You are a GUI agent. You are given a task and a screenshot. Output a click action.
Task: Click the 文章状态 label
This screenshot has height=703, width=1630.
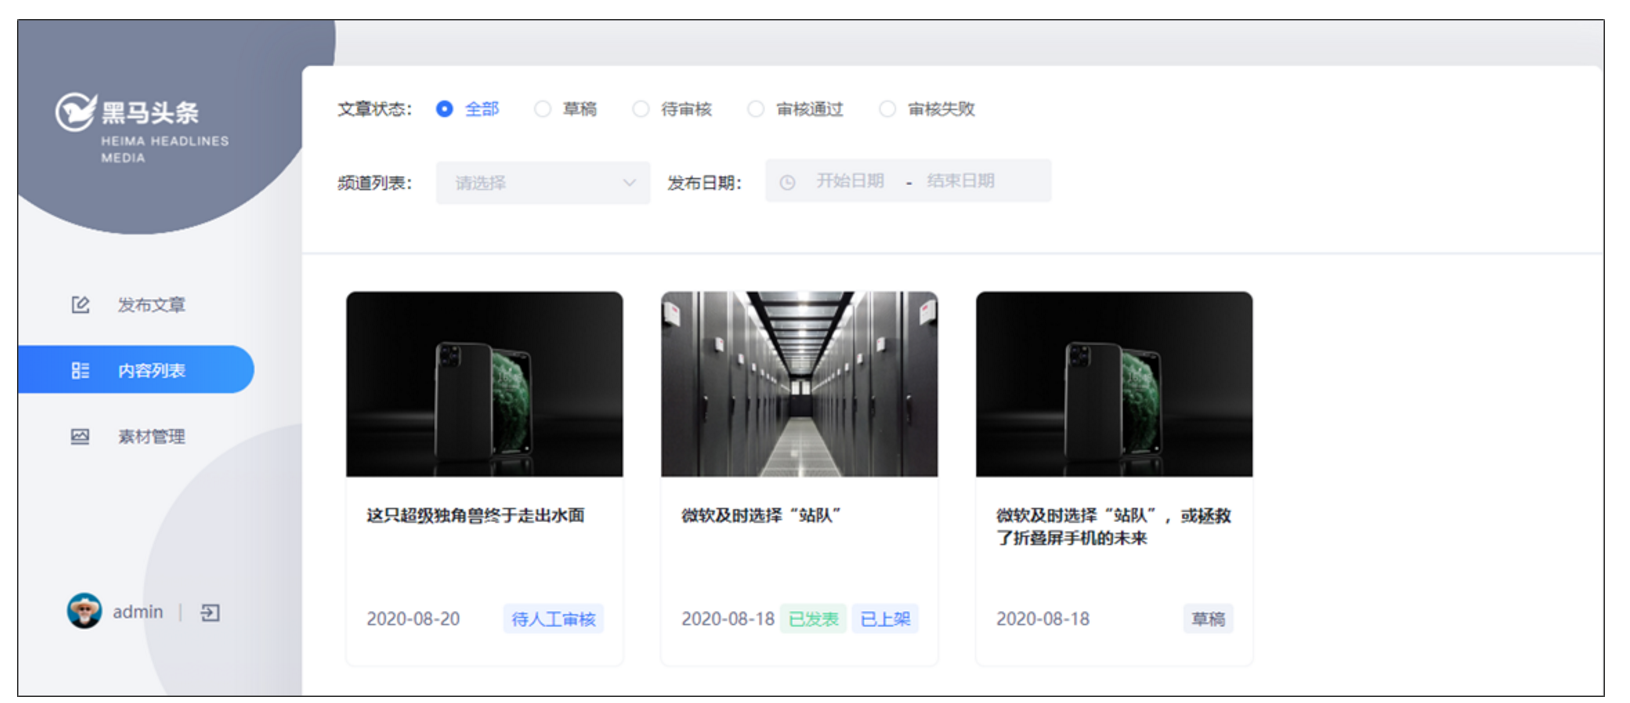(375, 109)
